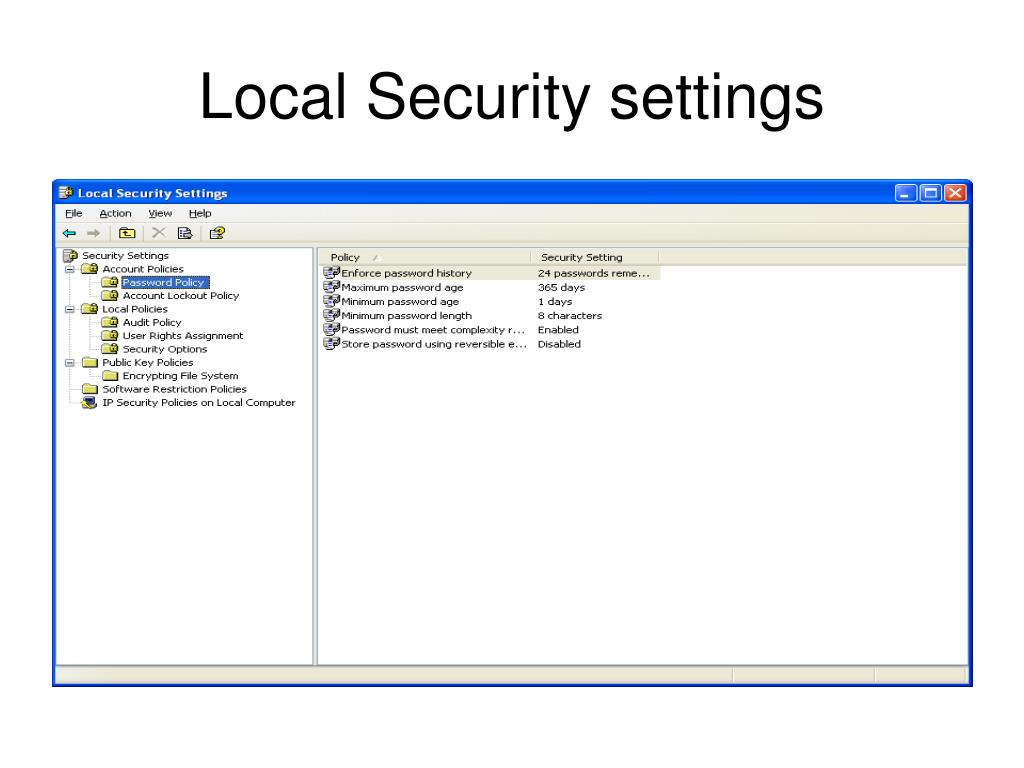This screenshot has width=1024, height=768.
Task: Click the User Rights Assignment folder icon
Action: click(110, 336)
